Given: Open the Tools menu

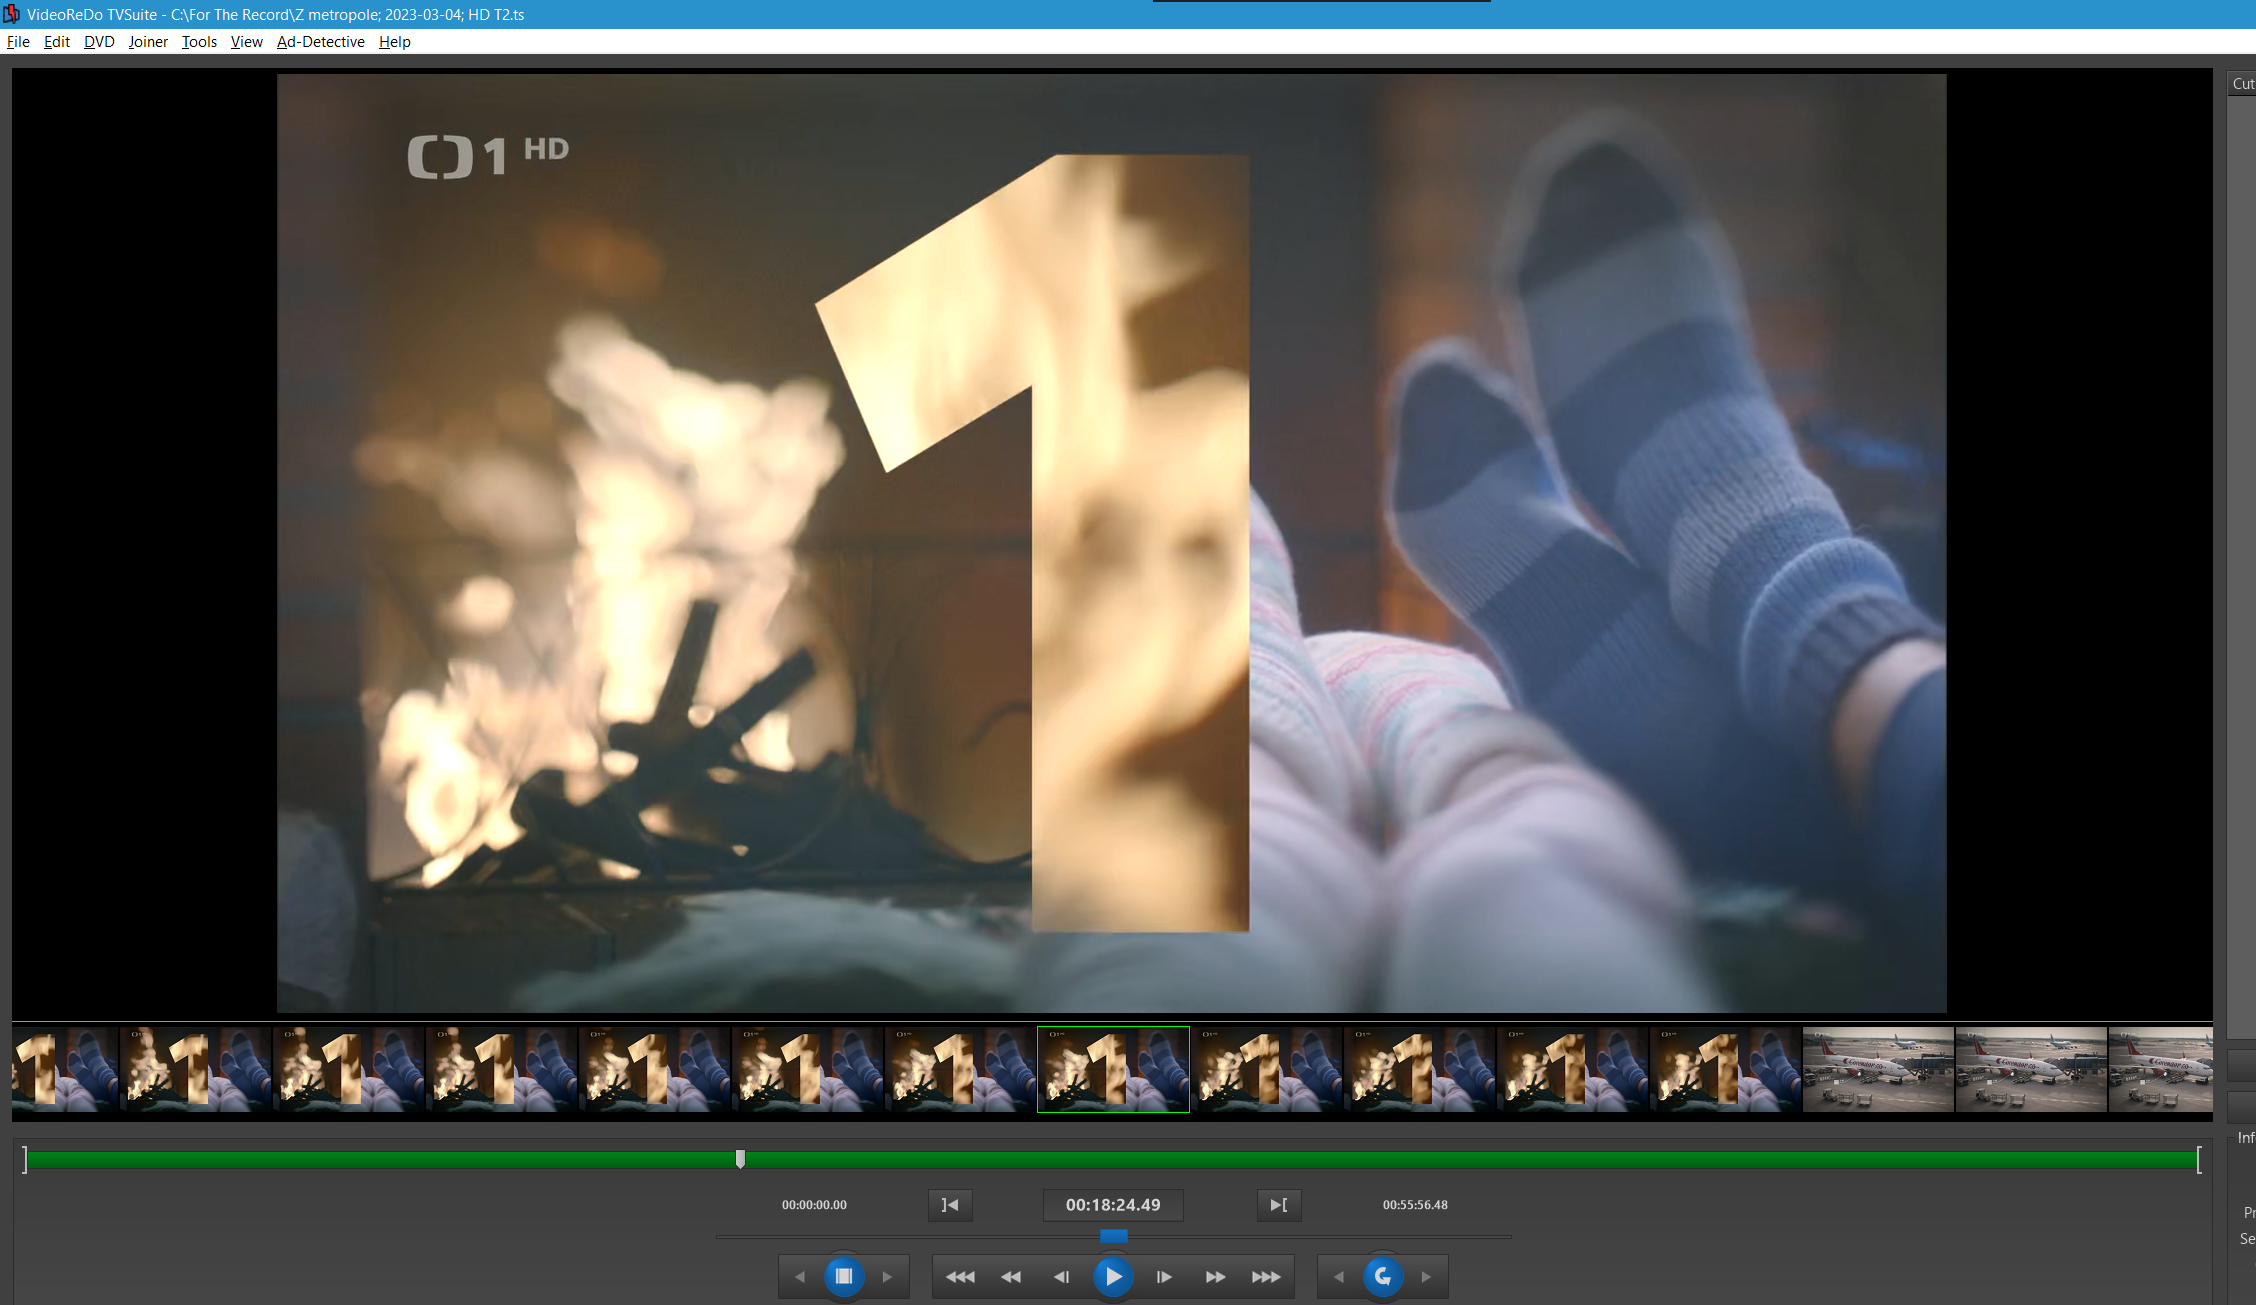Looking at the screenshot, I should [x=199, y=42].
